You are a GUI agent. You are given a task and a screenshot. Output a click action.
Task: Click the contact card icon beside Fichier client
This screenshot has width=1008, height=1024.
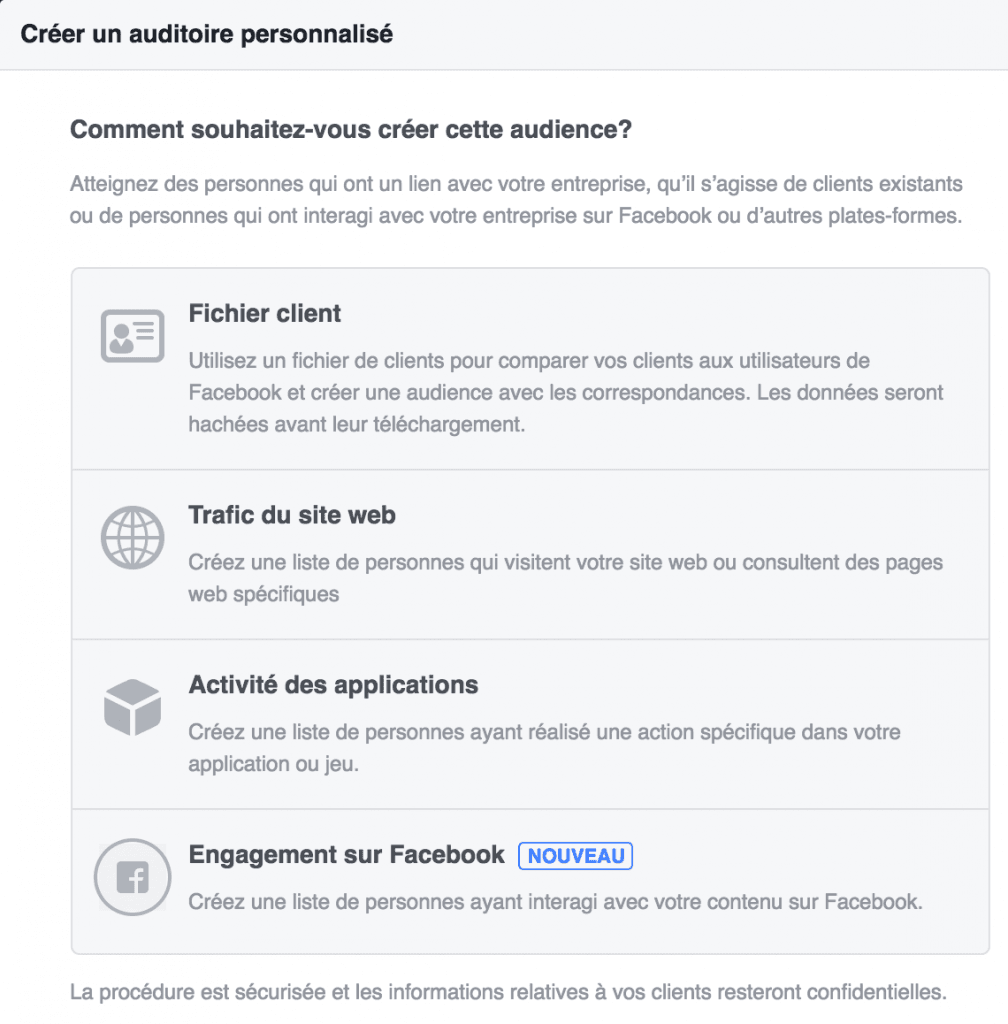pyautogui.click(x=132, y=338)
